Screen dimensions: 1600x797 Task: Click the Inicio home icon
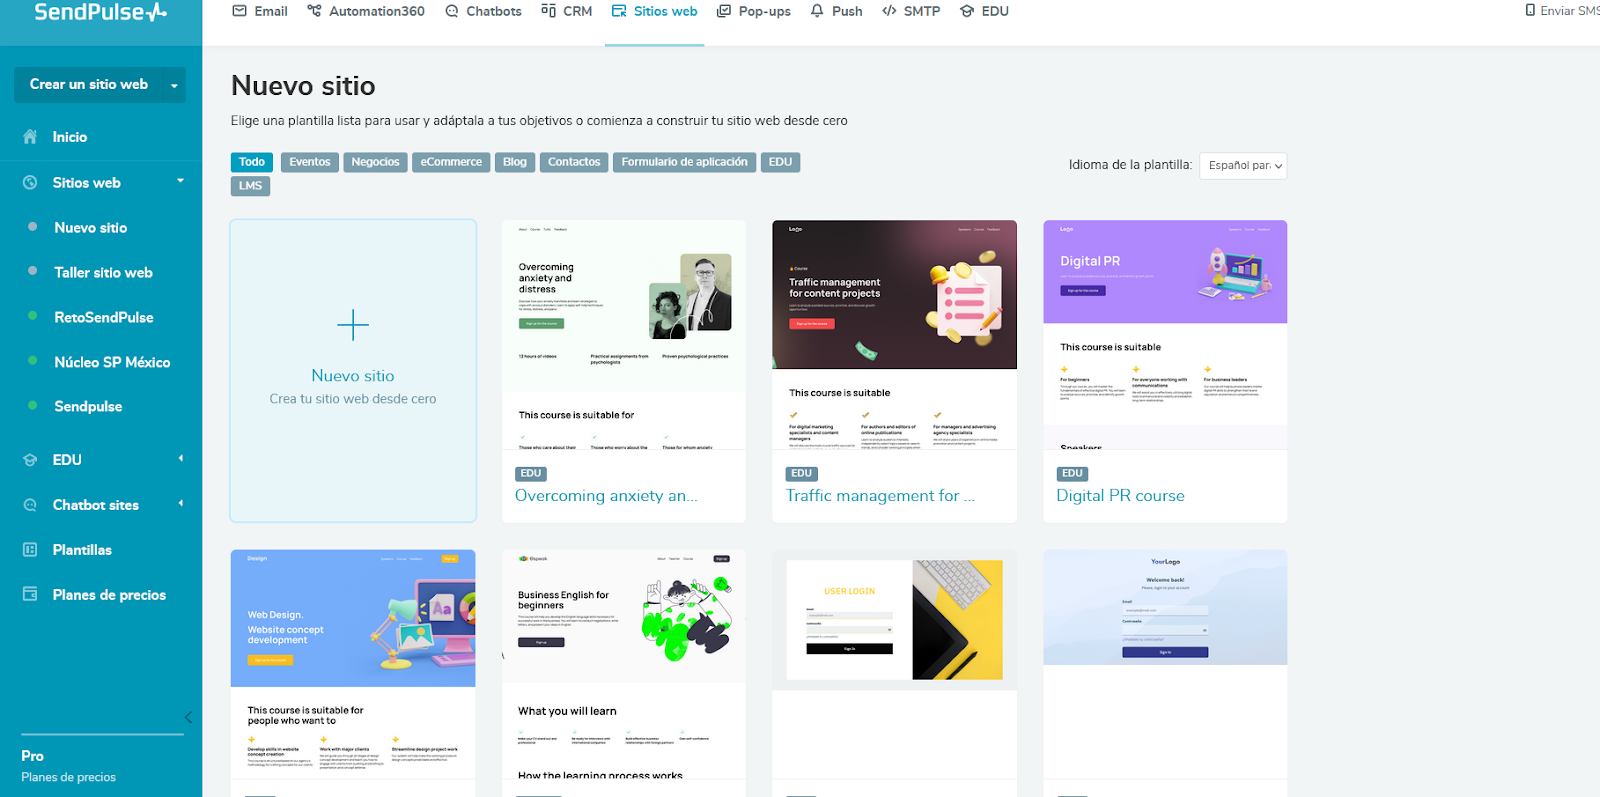coord(30,137)
